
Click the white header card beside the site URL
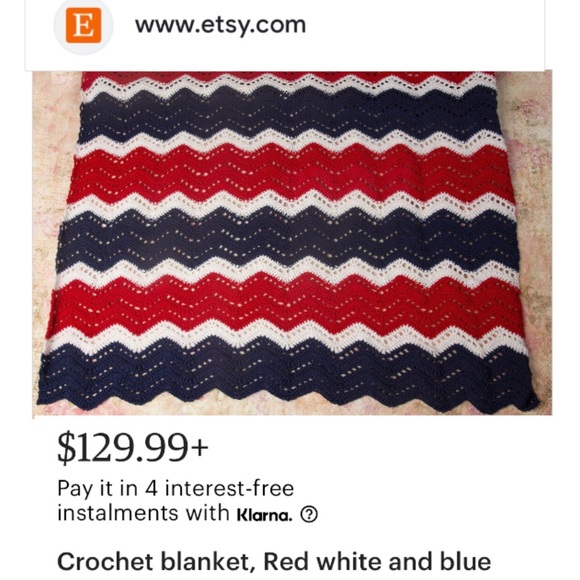coord(425,33)
